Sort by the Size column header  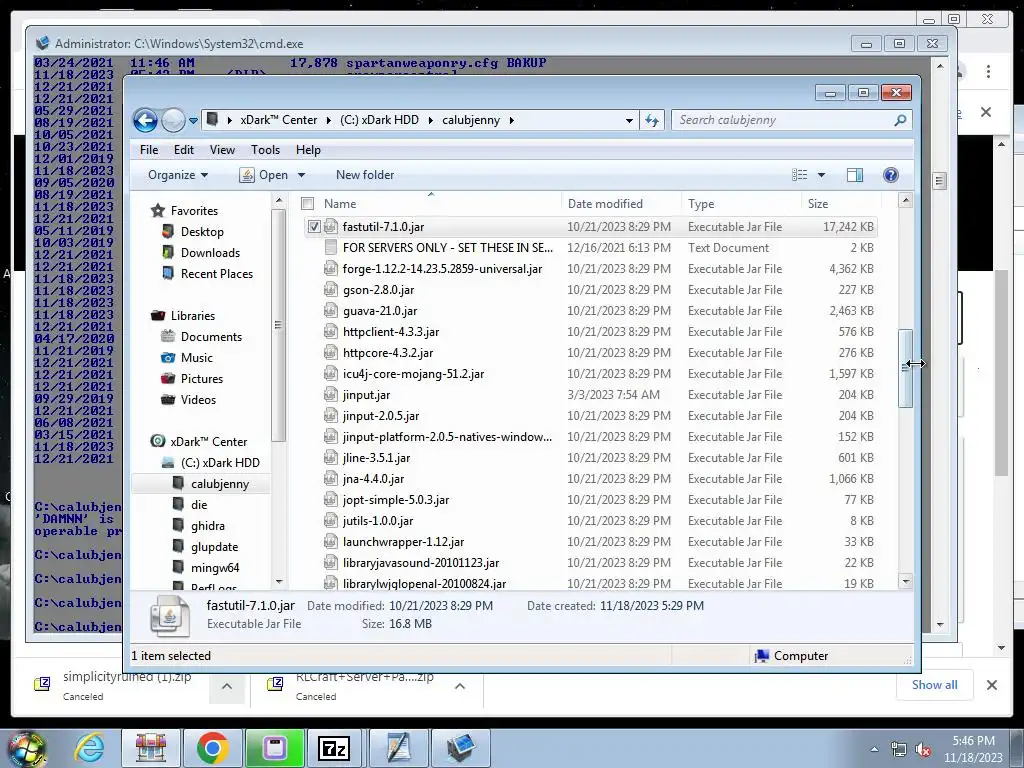pyautogui.click(x=840, y=204)
